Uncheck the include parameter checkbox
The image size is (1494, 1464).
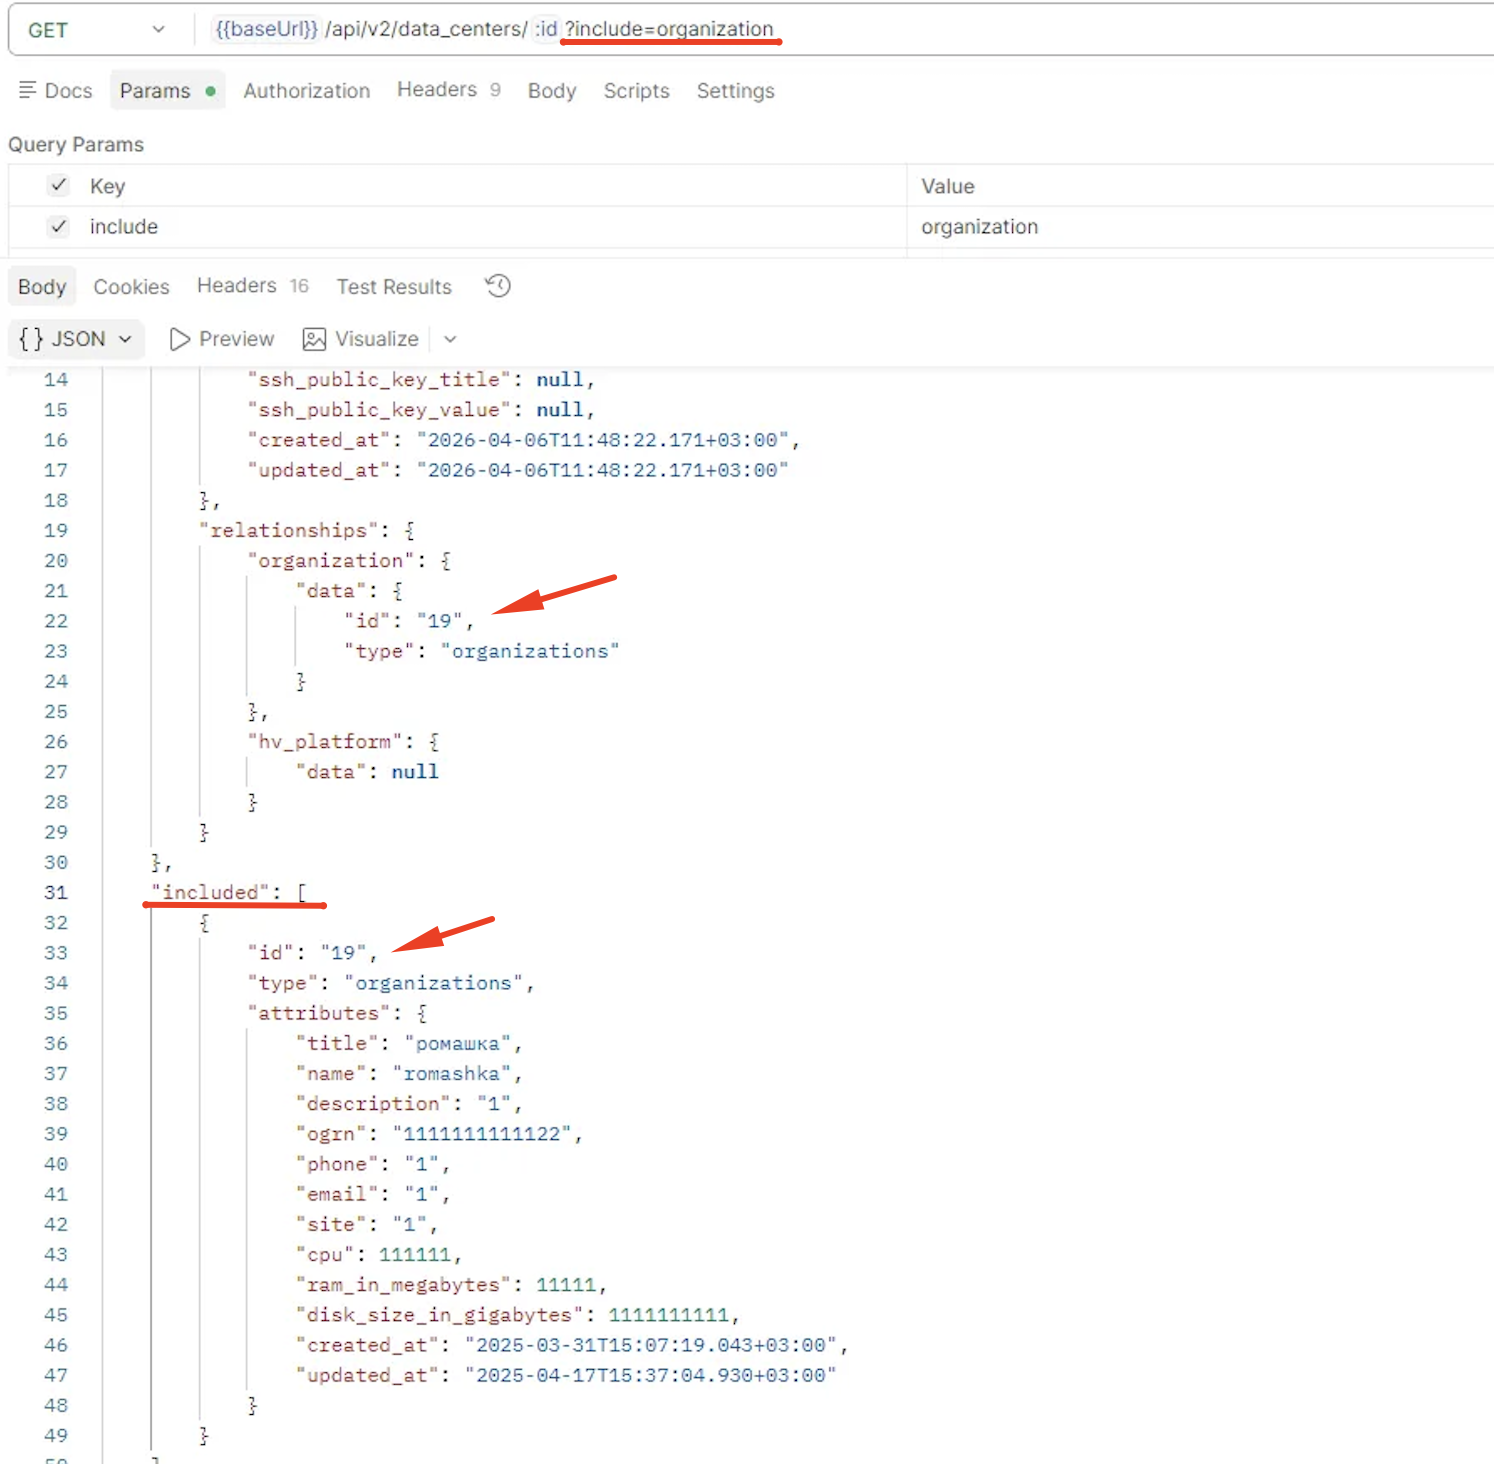[59, 226]
